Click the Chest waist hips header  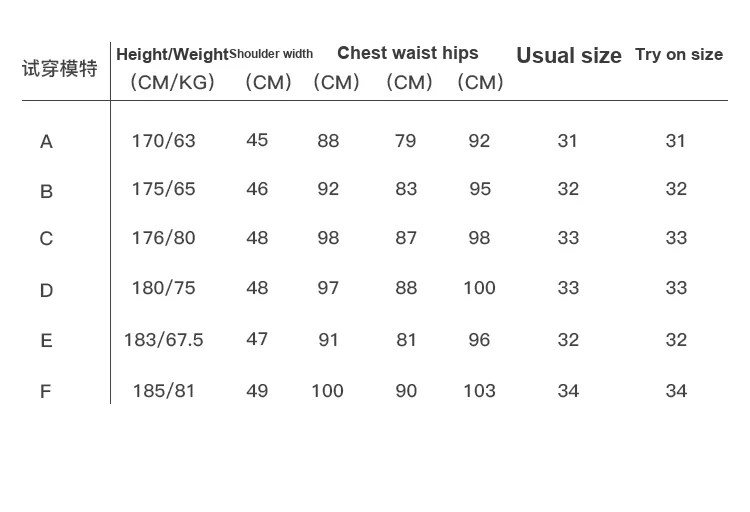click(408, 53)
